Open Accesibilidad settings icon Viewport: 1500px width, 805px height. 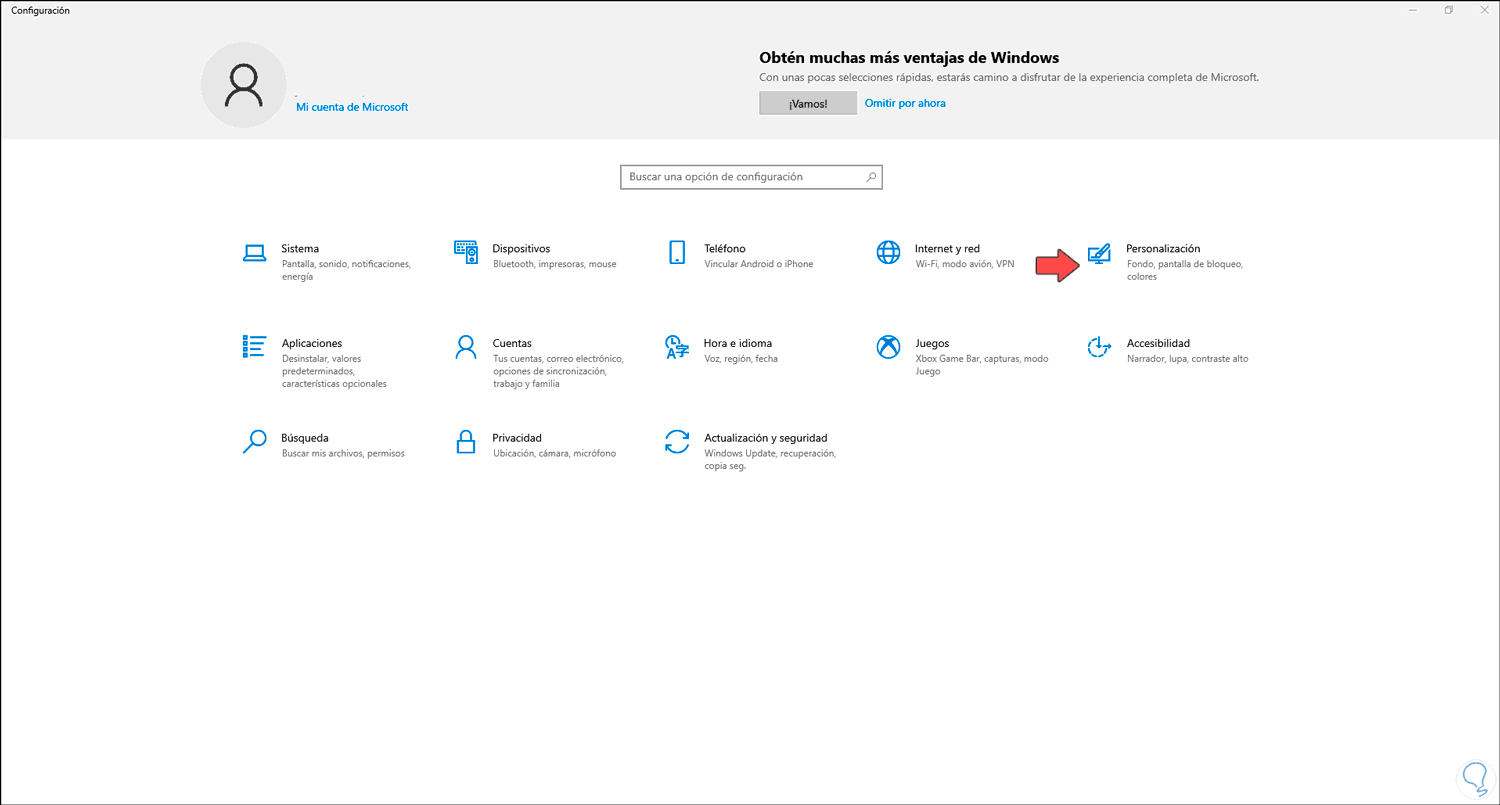click(x=1099, y=347)
